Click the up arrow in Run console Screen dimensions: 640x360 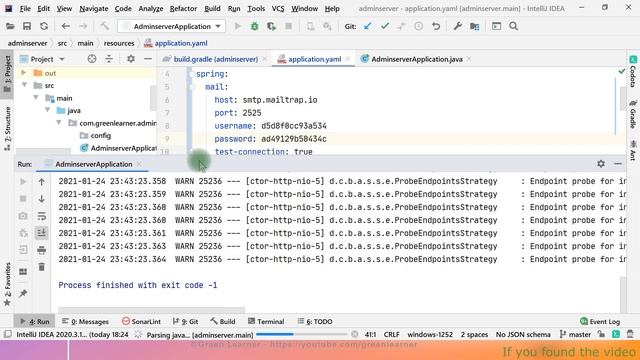click(x=42, y=182)
